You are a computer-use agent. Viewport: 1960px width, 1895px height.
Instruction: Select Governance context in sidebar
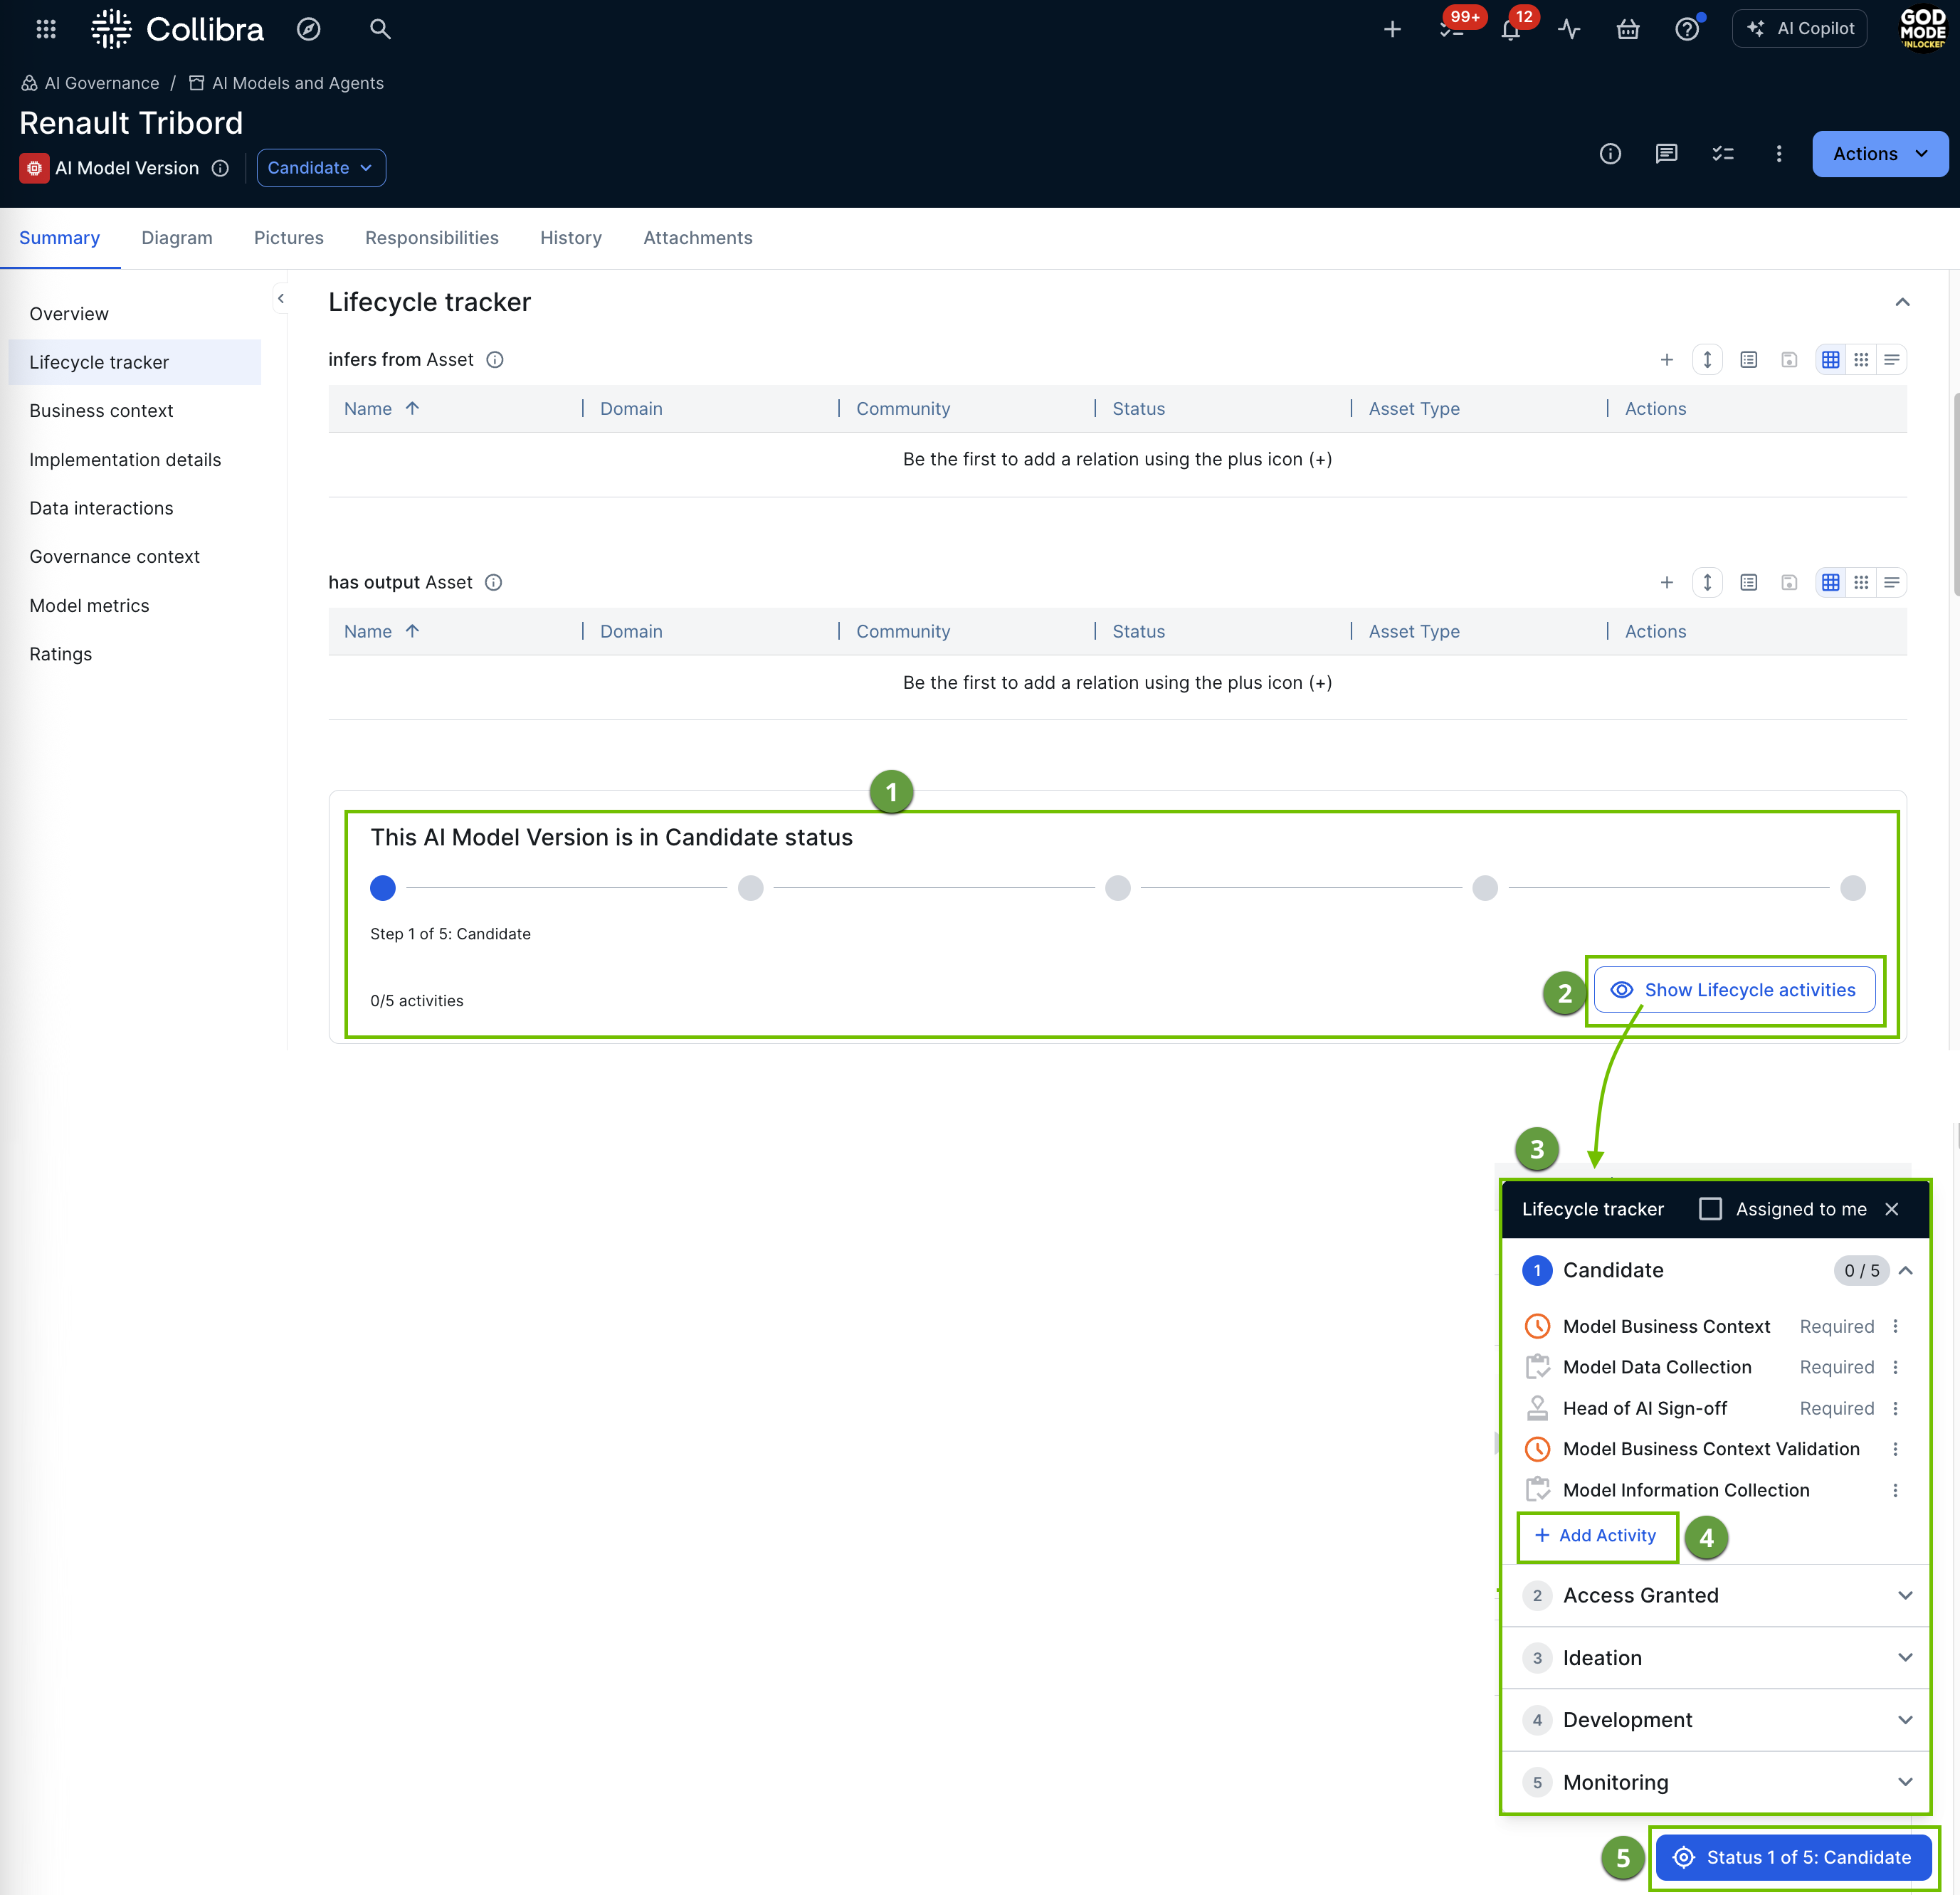(x=114, y=557)
